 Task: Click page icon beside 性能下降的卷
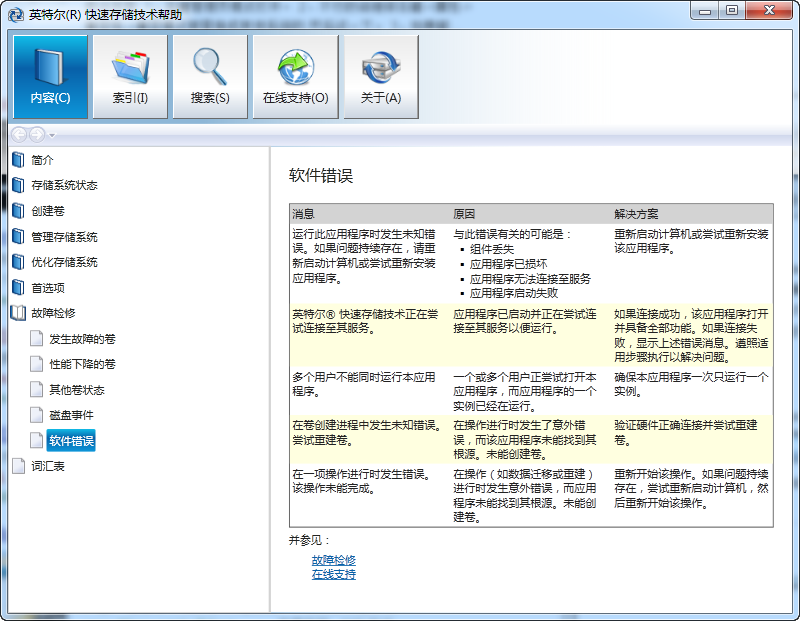coord(36,364)
